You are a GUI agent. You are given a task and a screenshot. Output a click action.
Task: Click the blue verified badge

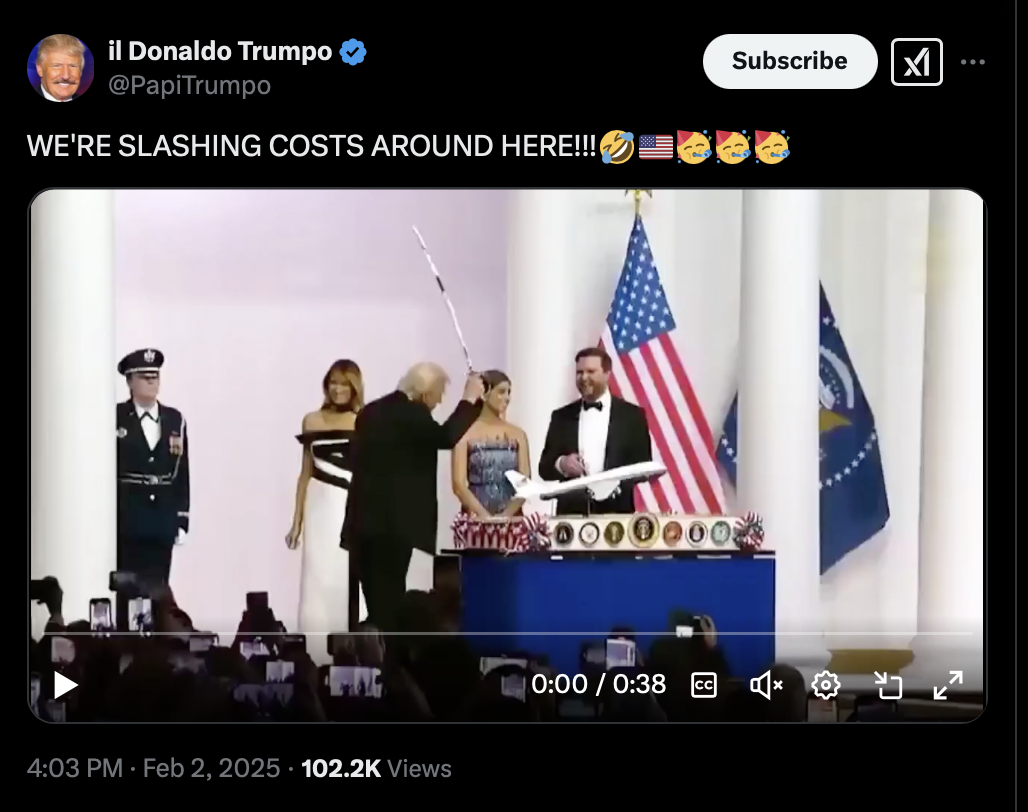353,52
